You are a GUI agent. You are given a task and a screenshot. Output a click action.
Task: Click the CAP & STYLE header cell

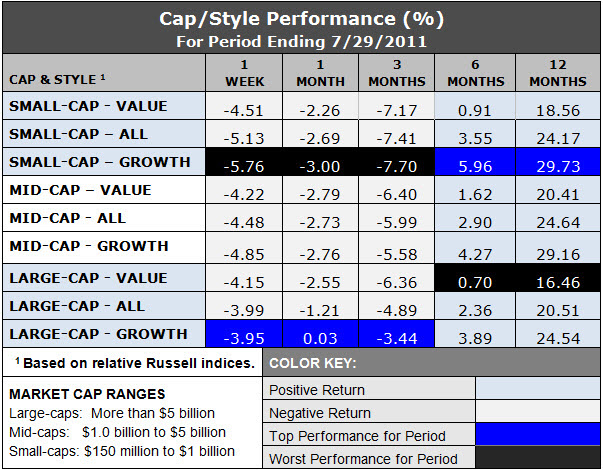[x=104, y=73]
